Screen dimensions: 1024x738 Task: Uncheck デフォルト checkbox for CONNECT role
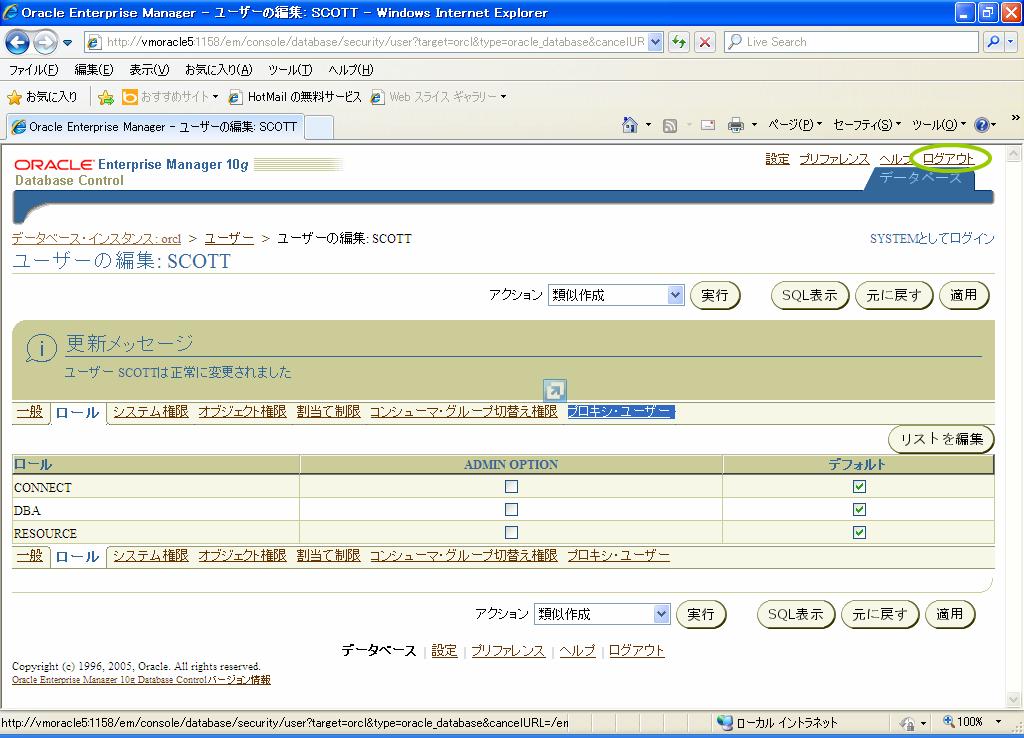point(859,487)
